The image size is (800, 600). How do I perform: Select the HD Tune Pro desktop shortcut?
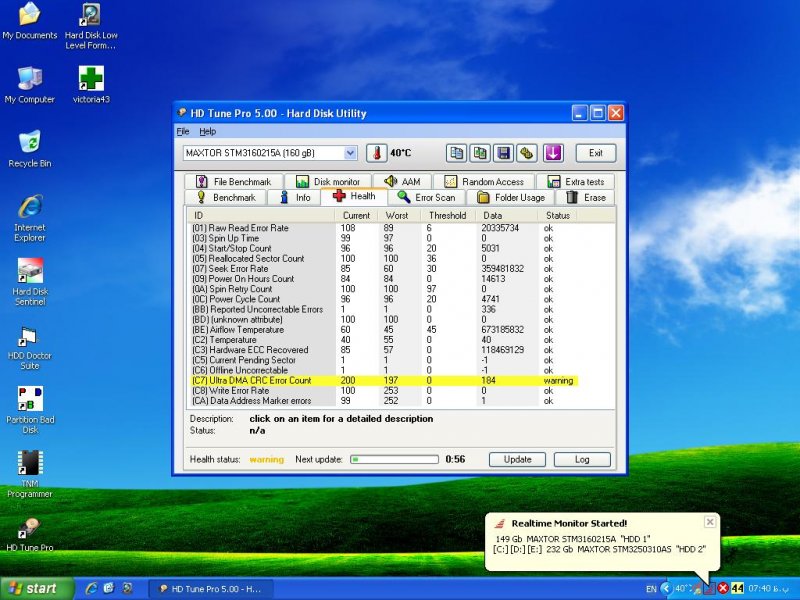[x=30, y=534]
